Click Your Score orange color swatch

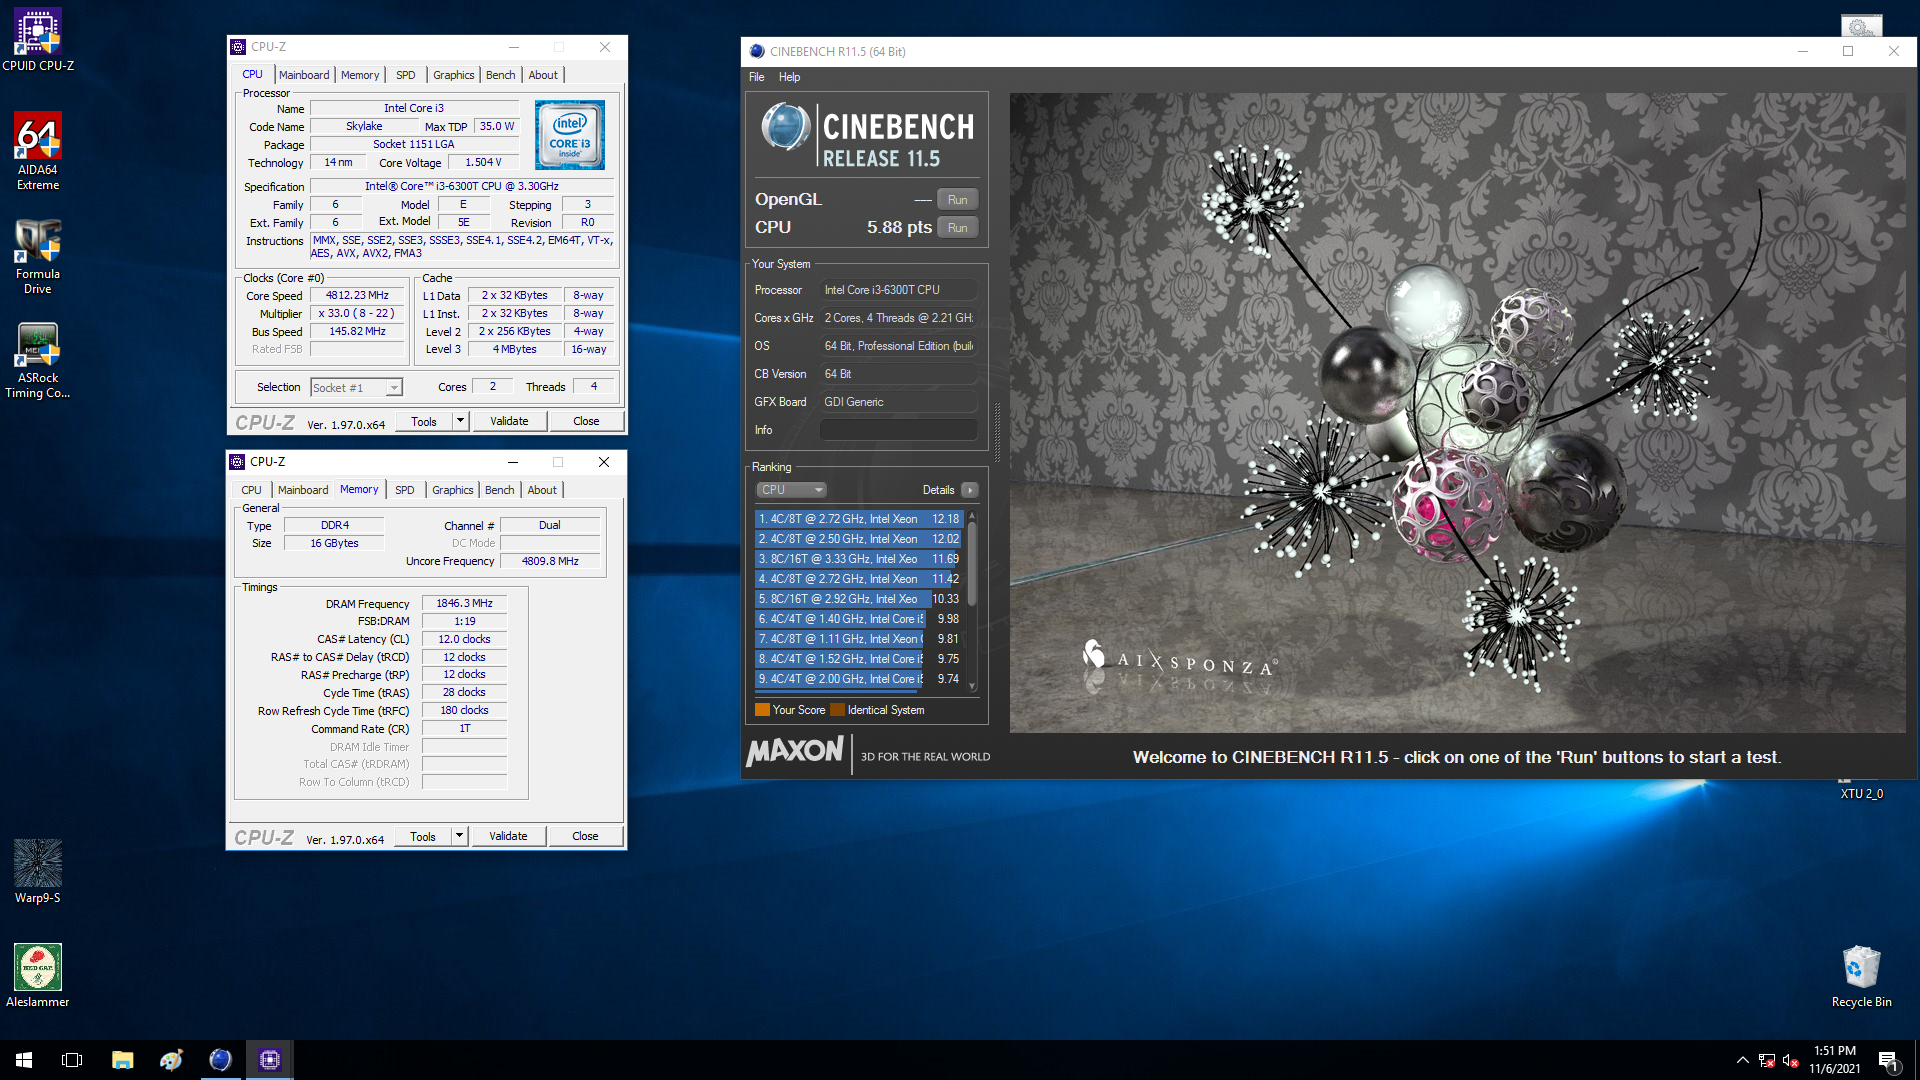pyautogui.click(x=762, y=710)
